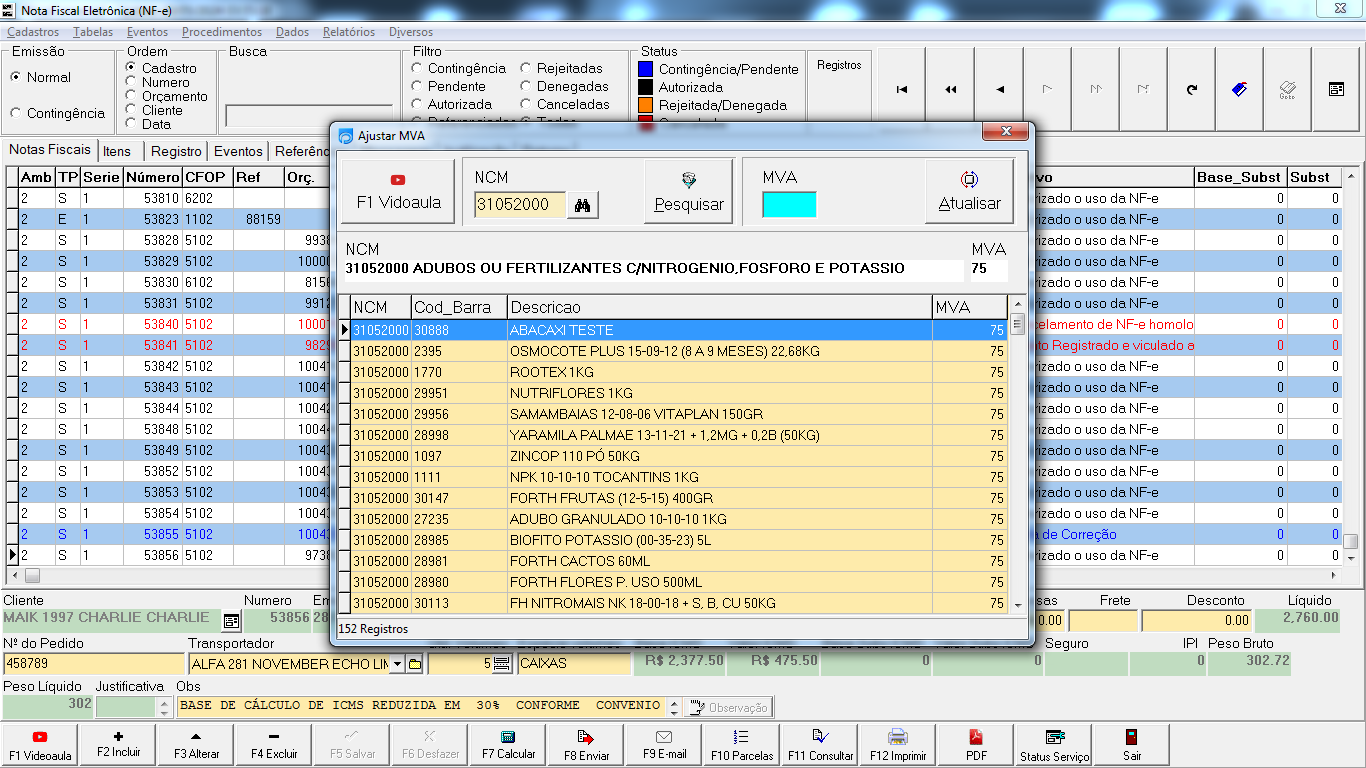Viewport: 1366px width, 768px height.
Task: Select Numero order radio button
Action: pos(131,82)
